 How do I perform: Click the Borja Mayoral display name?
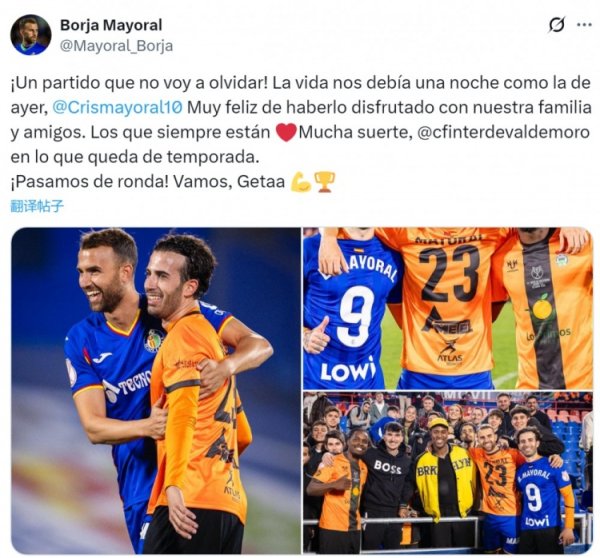coord(111,25)
